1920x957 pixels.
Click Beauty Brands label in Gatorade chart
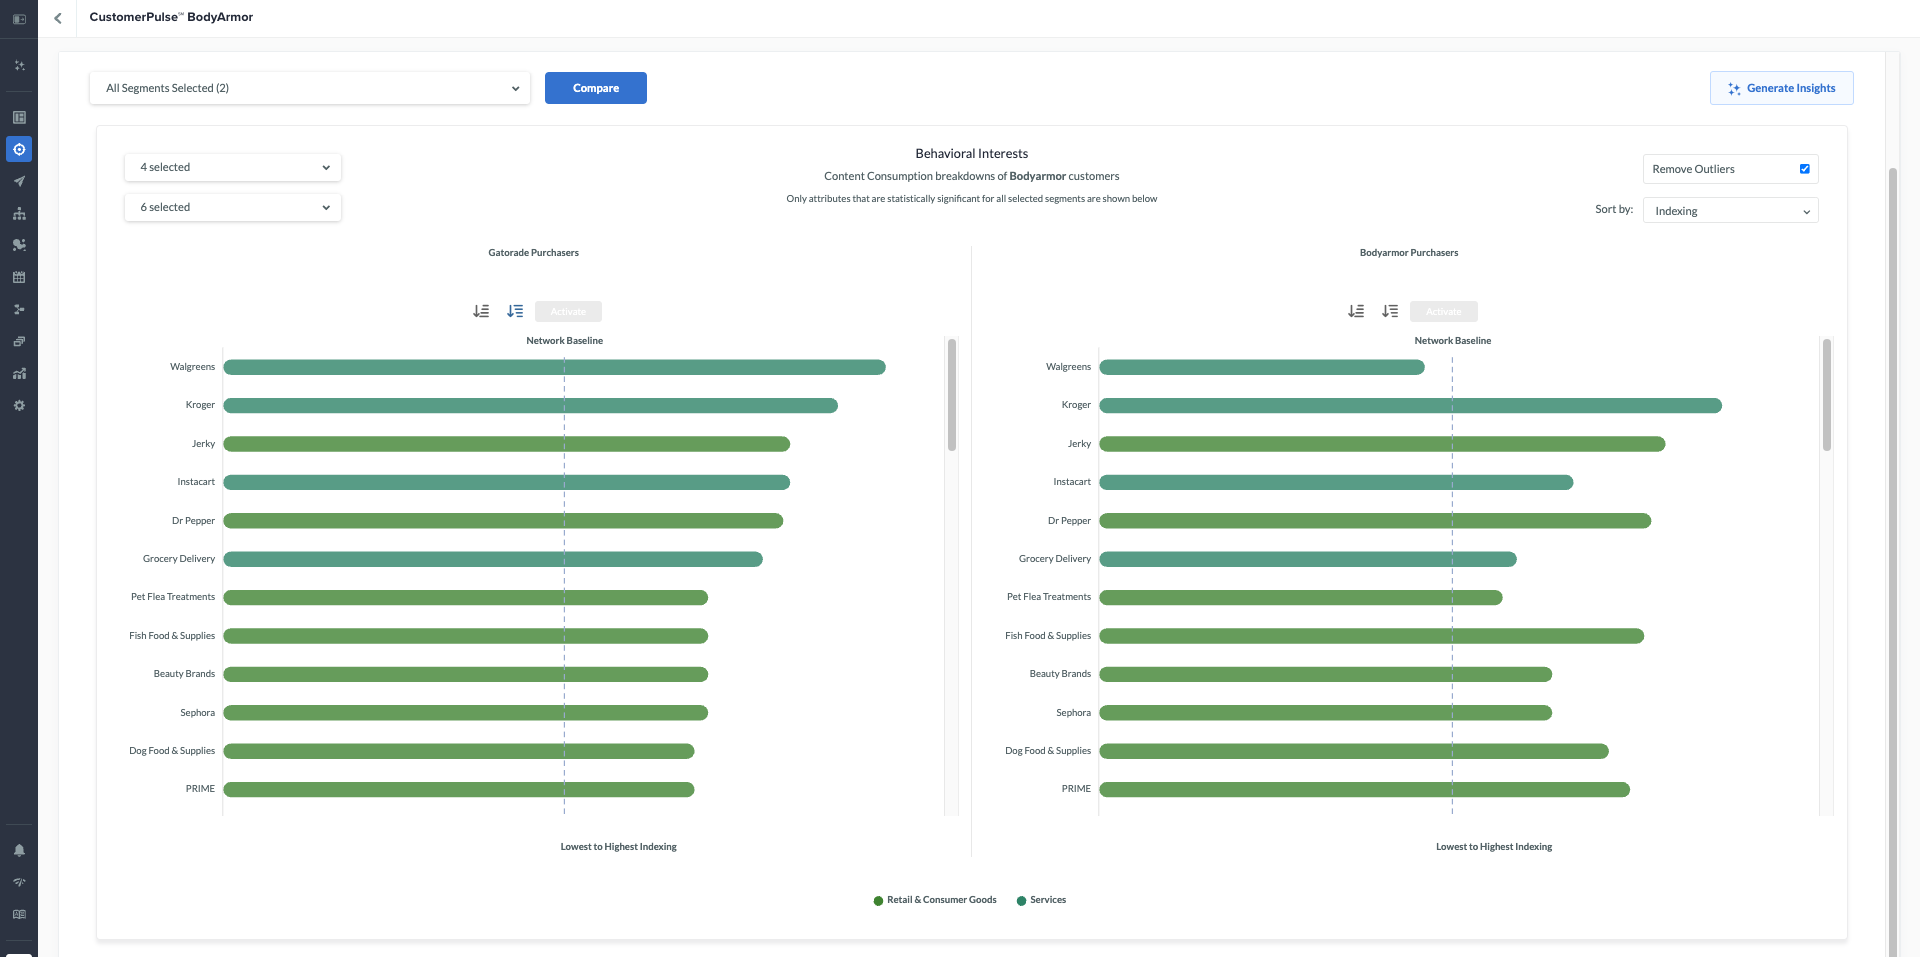click(184, 674)
